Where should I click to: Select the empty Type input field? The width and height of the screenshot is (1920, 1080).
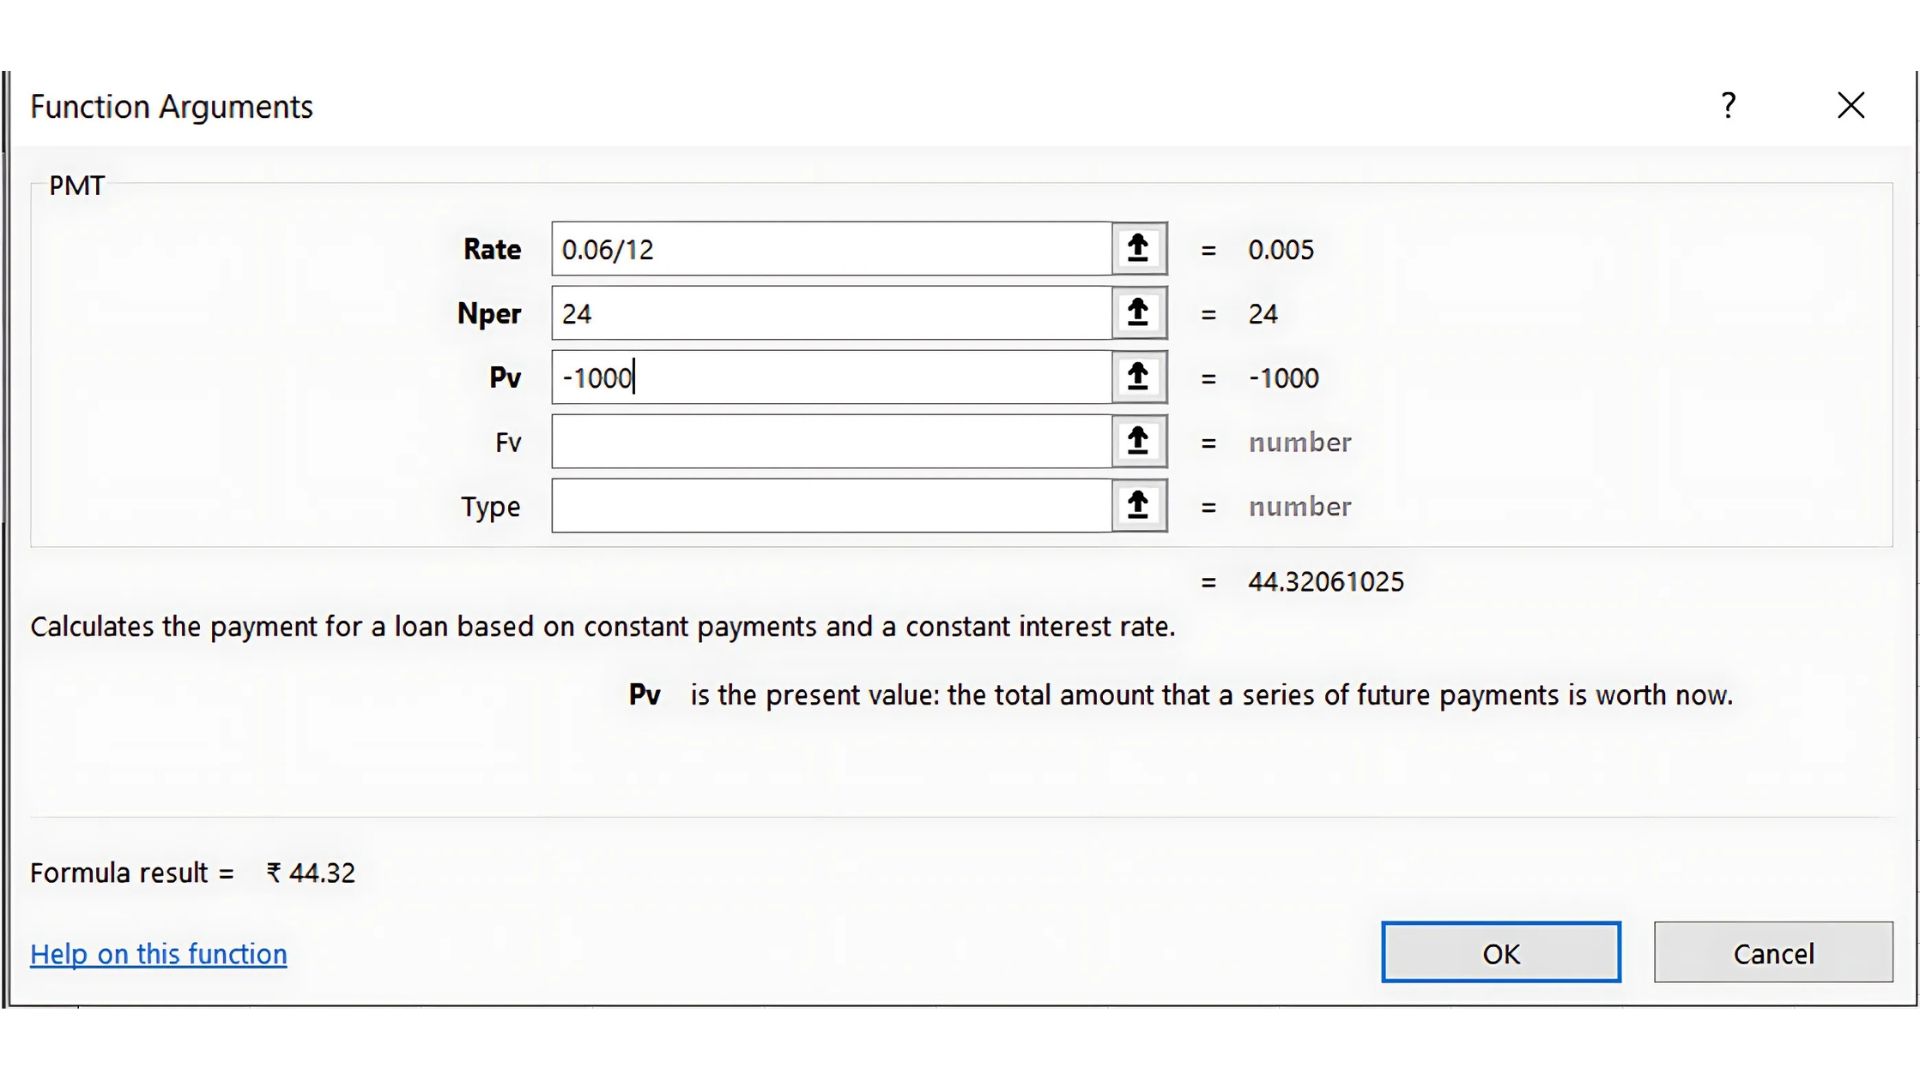[830, 505]
